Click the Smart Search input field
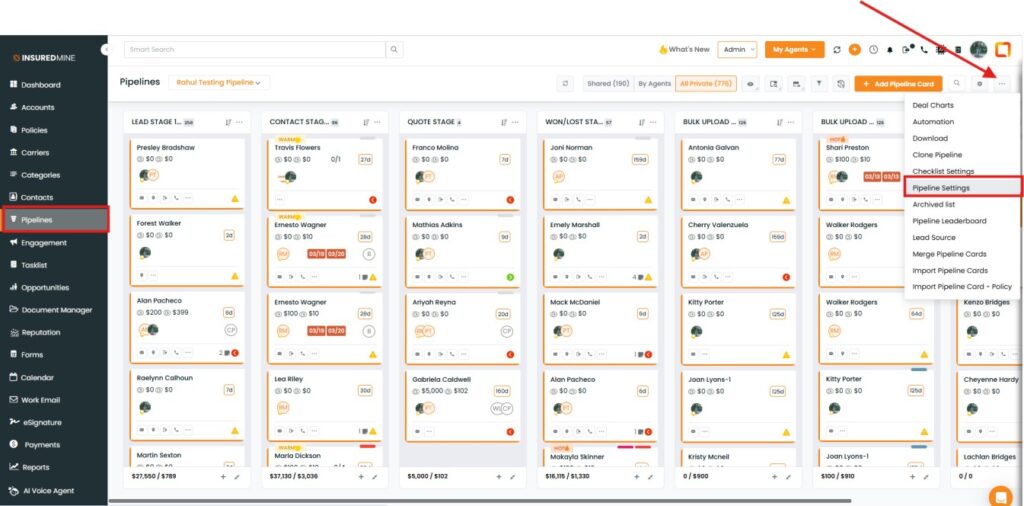1024x506 pixels. point(255,49)
